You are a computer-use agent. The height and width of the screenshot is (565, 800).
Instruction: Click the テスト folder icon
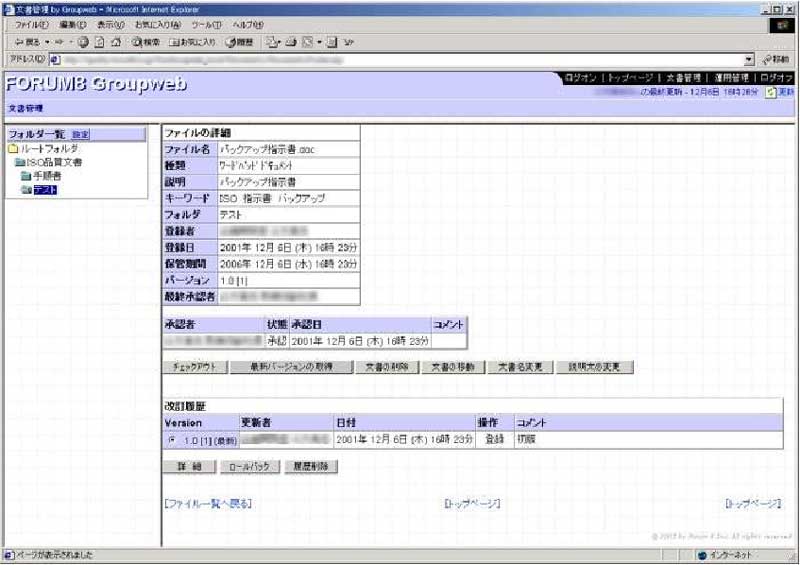pos(26,190)
